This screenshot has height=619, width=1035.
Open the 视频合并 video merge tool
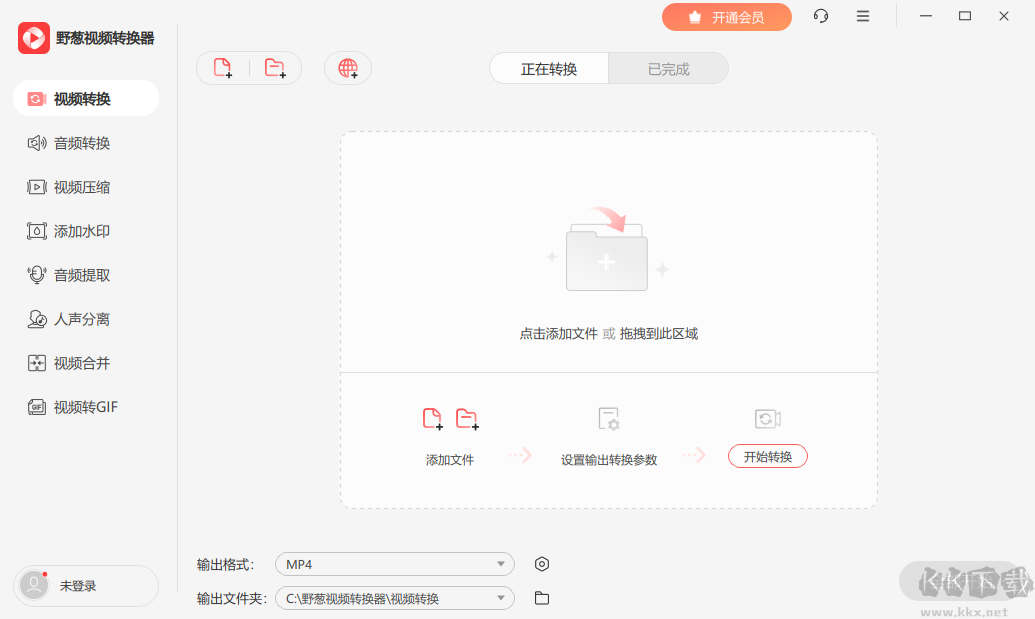(x=80, y=363)
